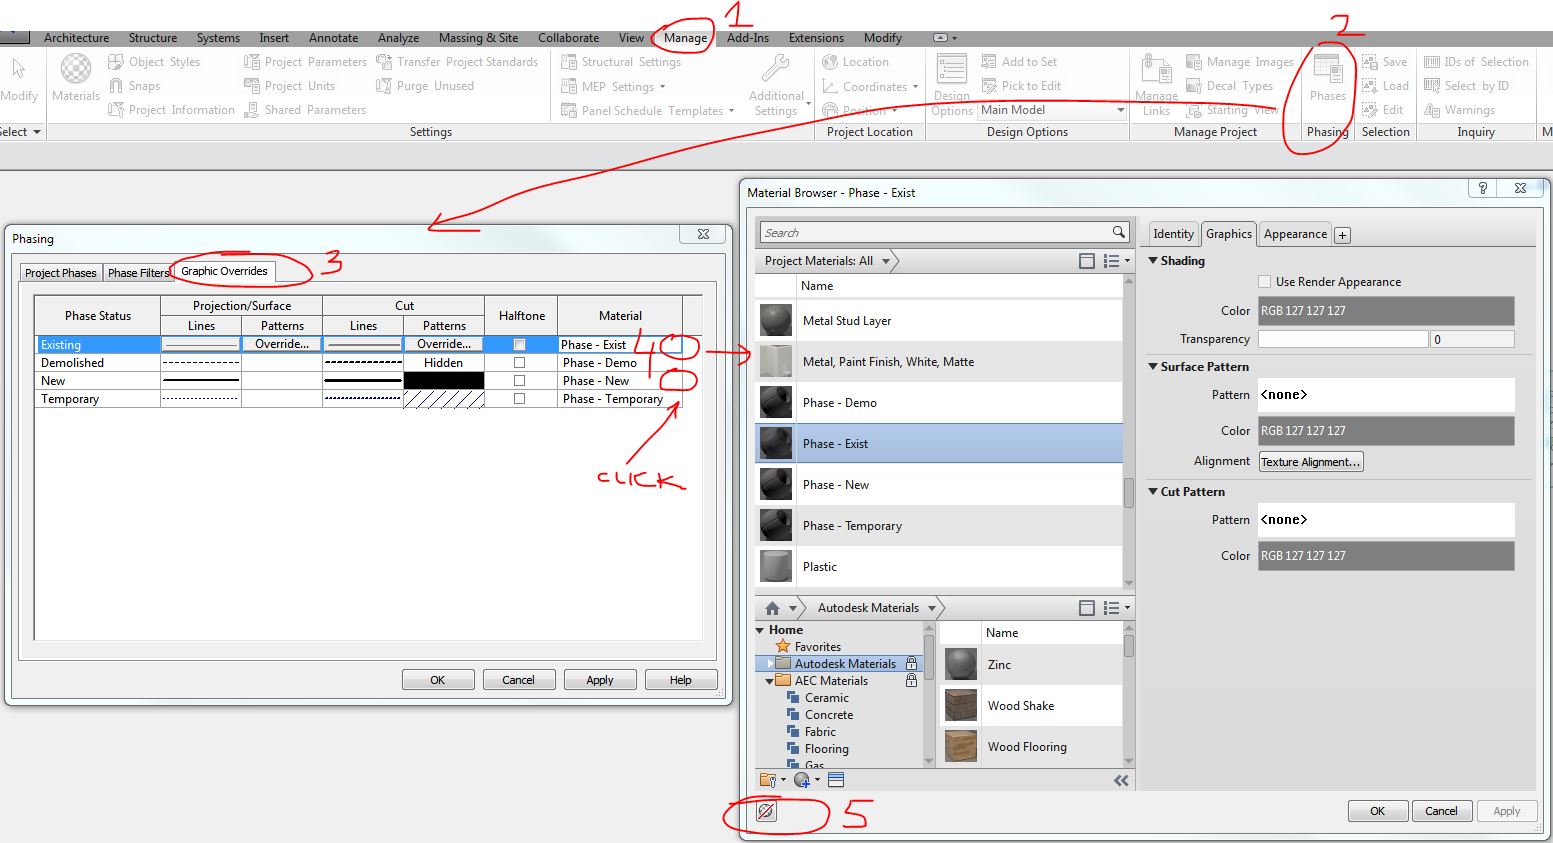Switch to the Identity tab in Material Browser
1553x843 pixels.
point(1173,234)
